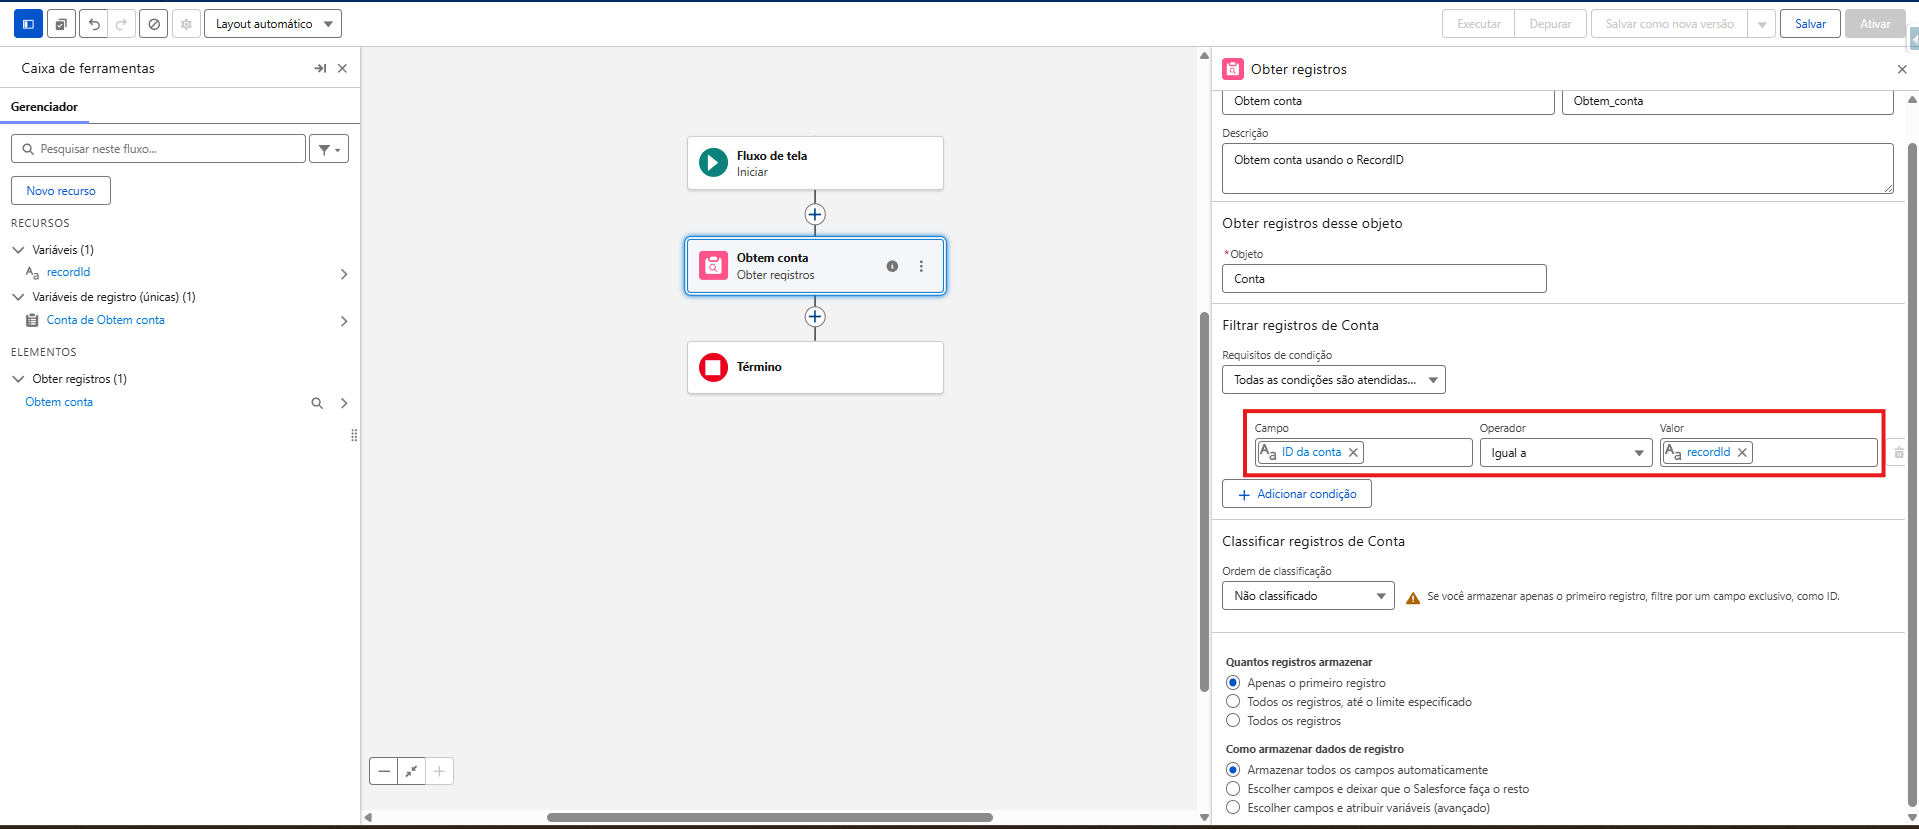Show info icon on Obtem conta node
The width and height of the screenshot is (1919, 829).
coord(892,266)
